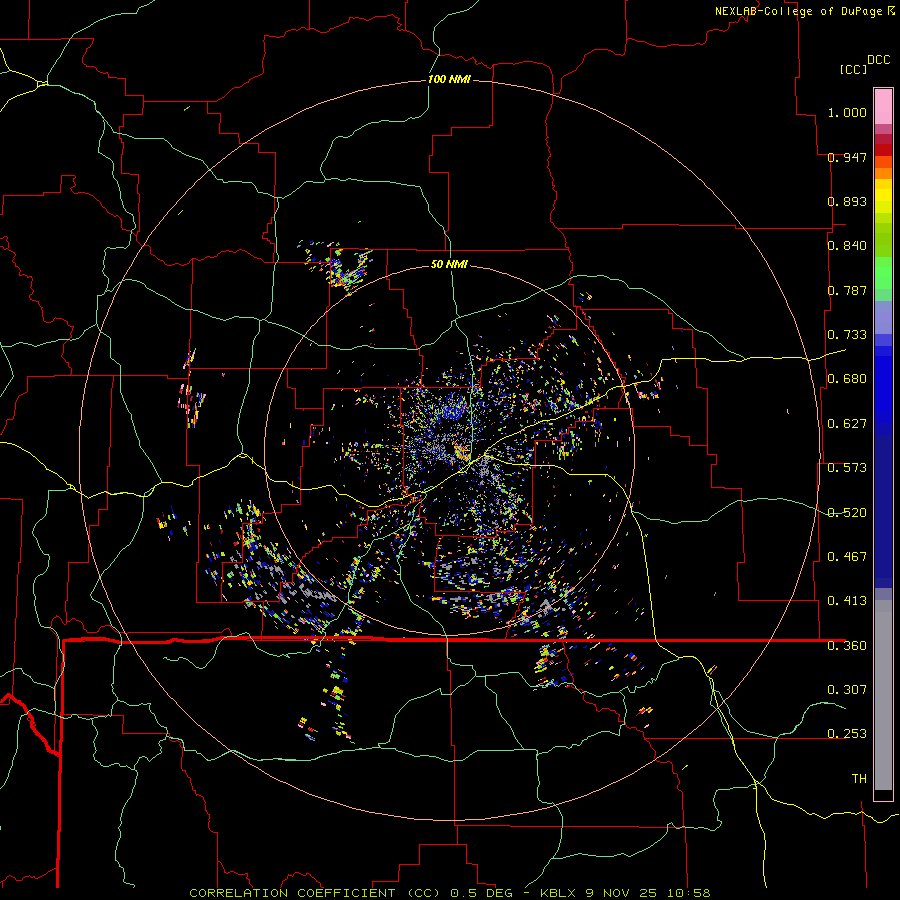Click the 0.467 scale value
Image resolution: width=900 pixels, height=900 pixels.
point(847,557)
